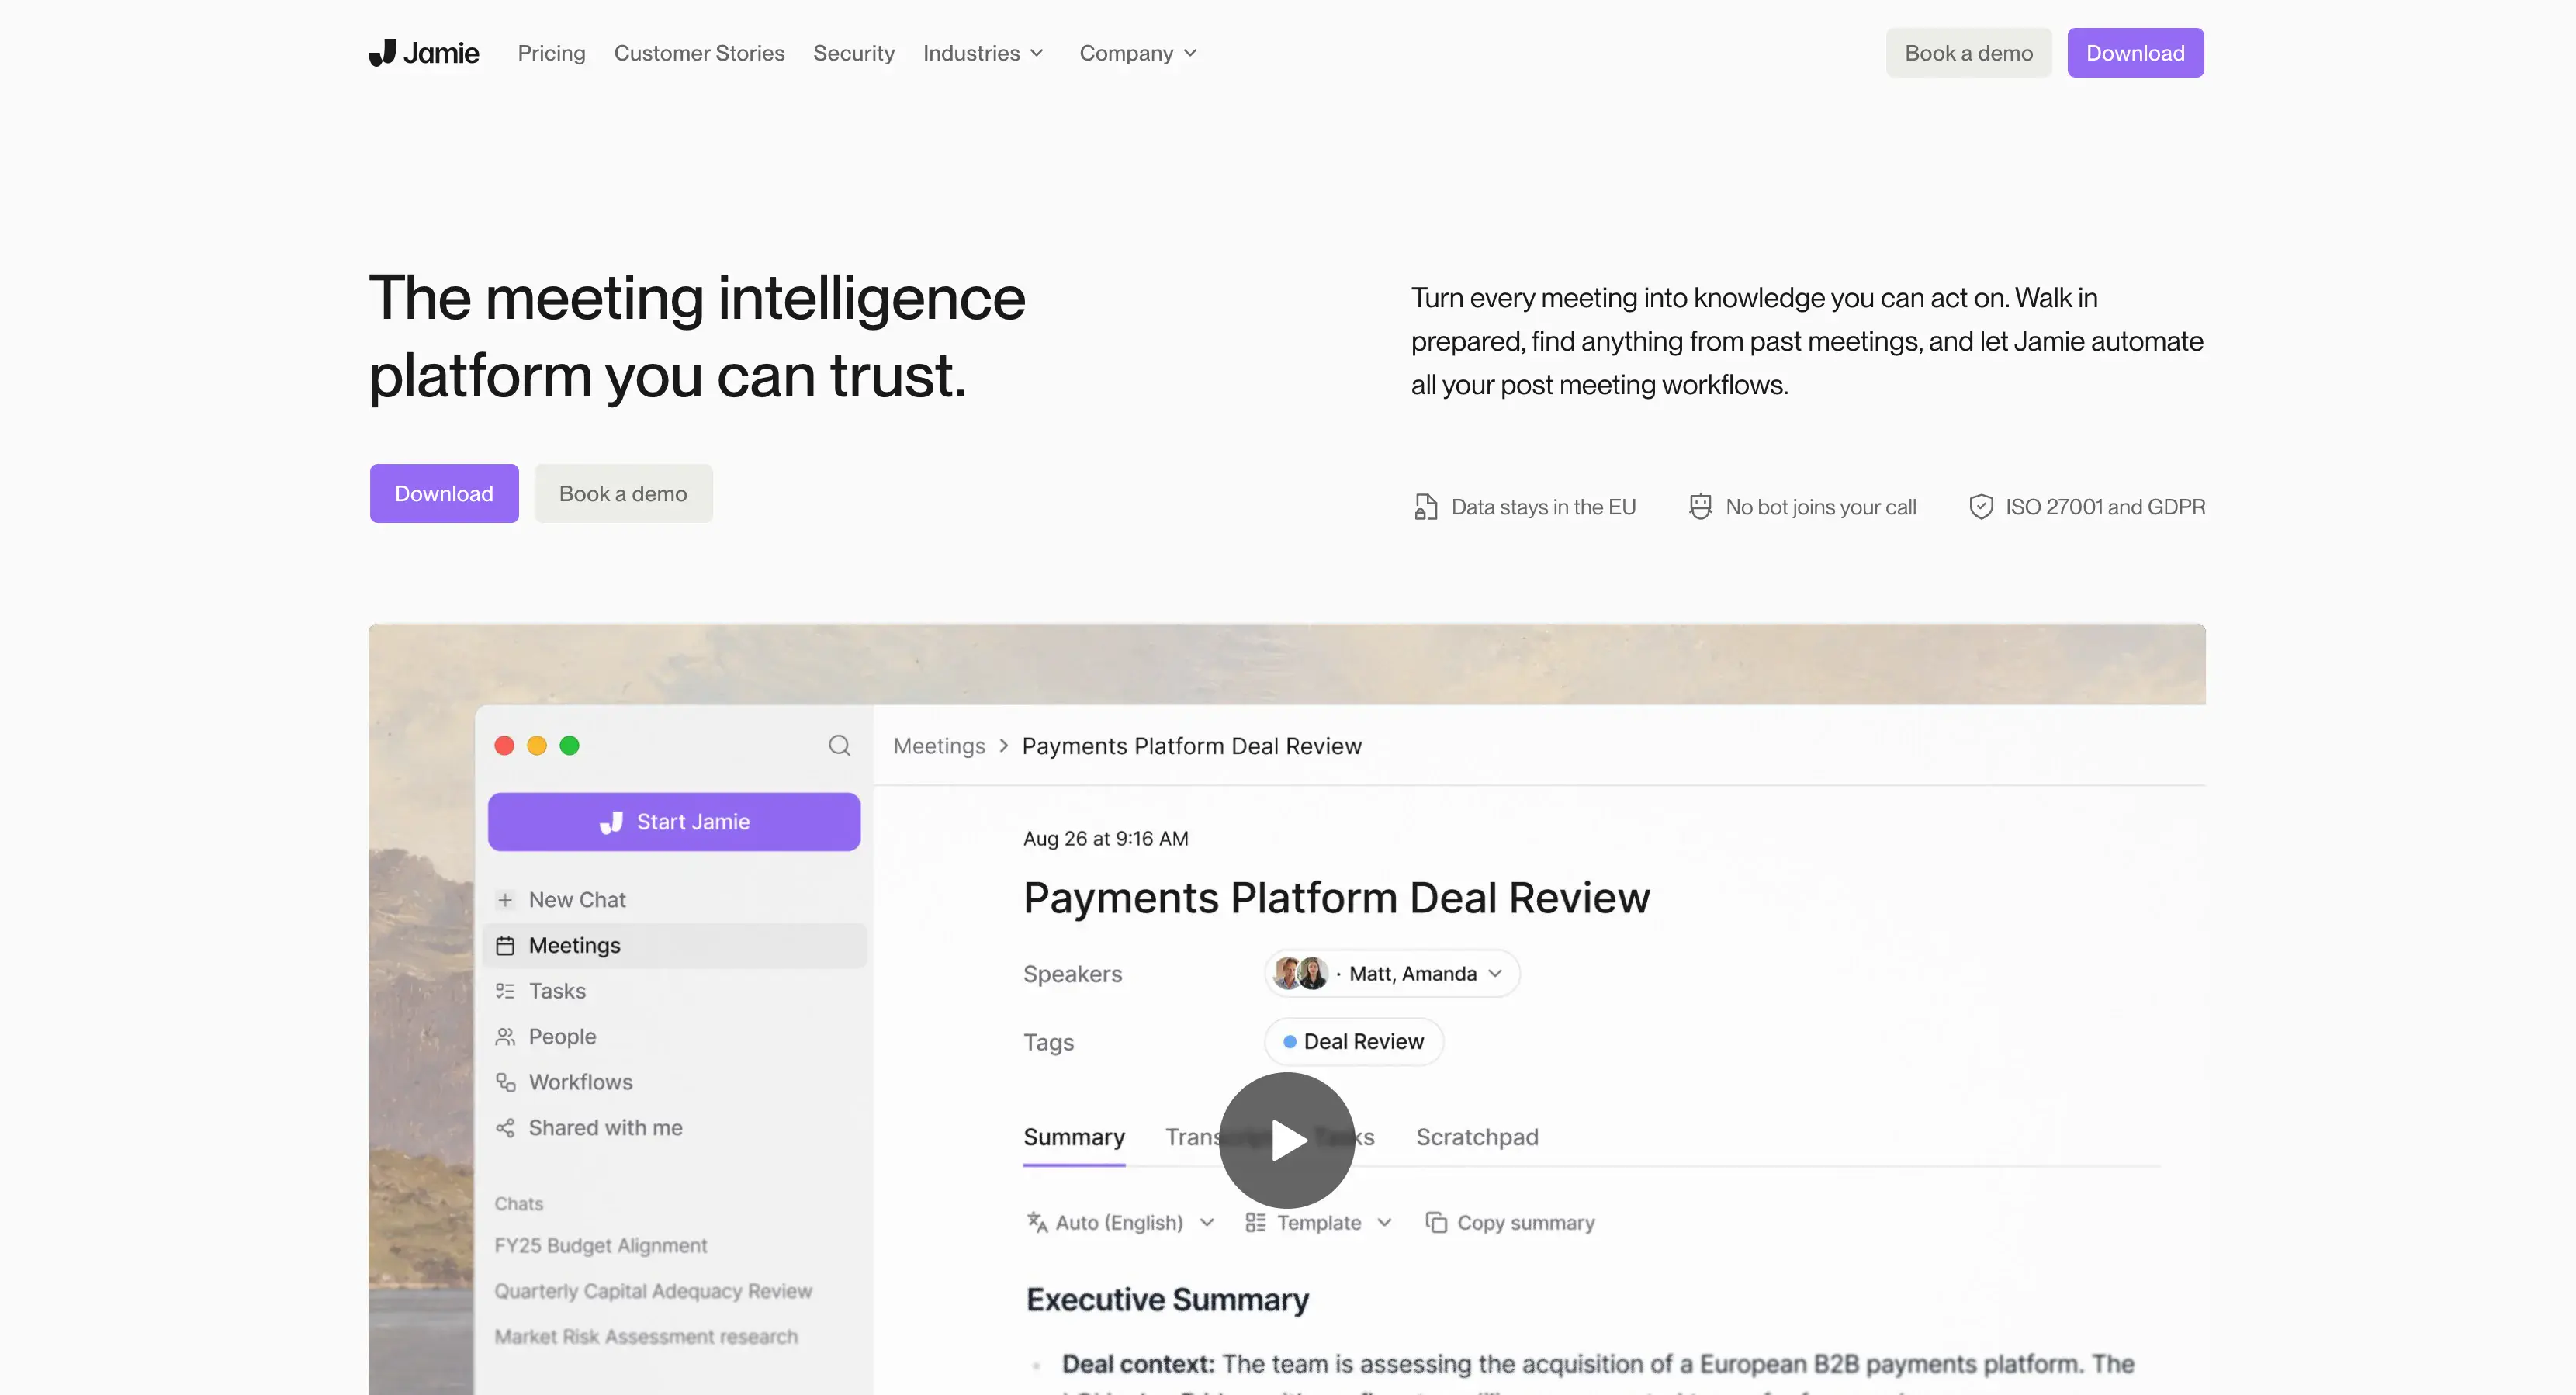This screenshot has width=2576, height=1395.
Task: Click the Copy summary text
Action: (1526, 1223)
